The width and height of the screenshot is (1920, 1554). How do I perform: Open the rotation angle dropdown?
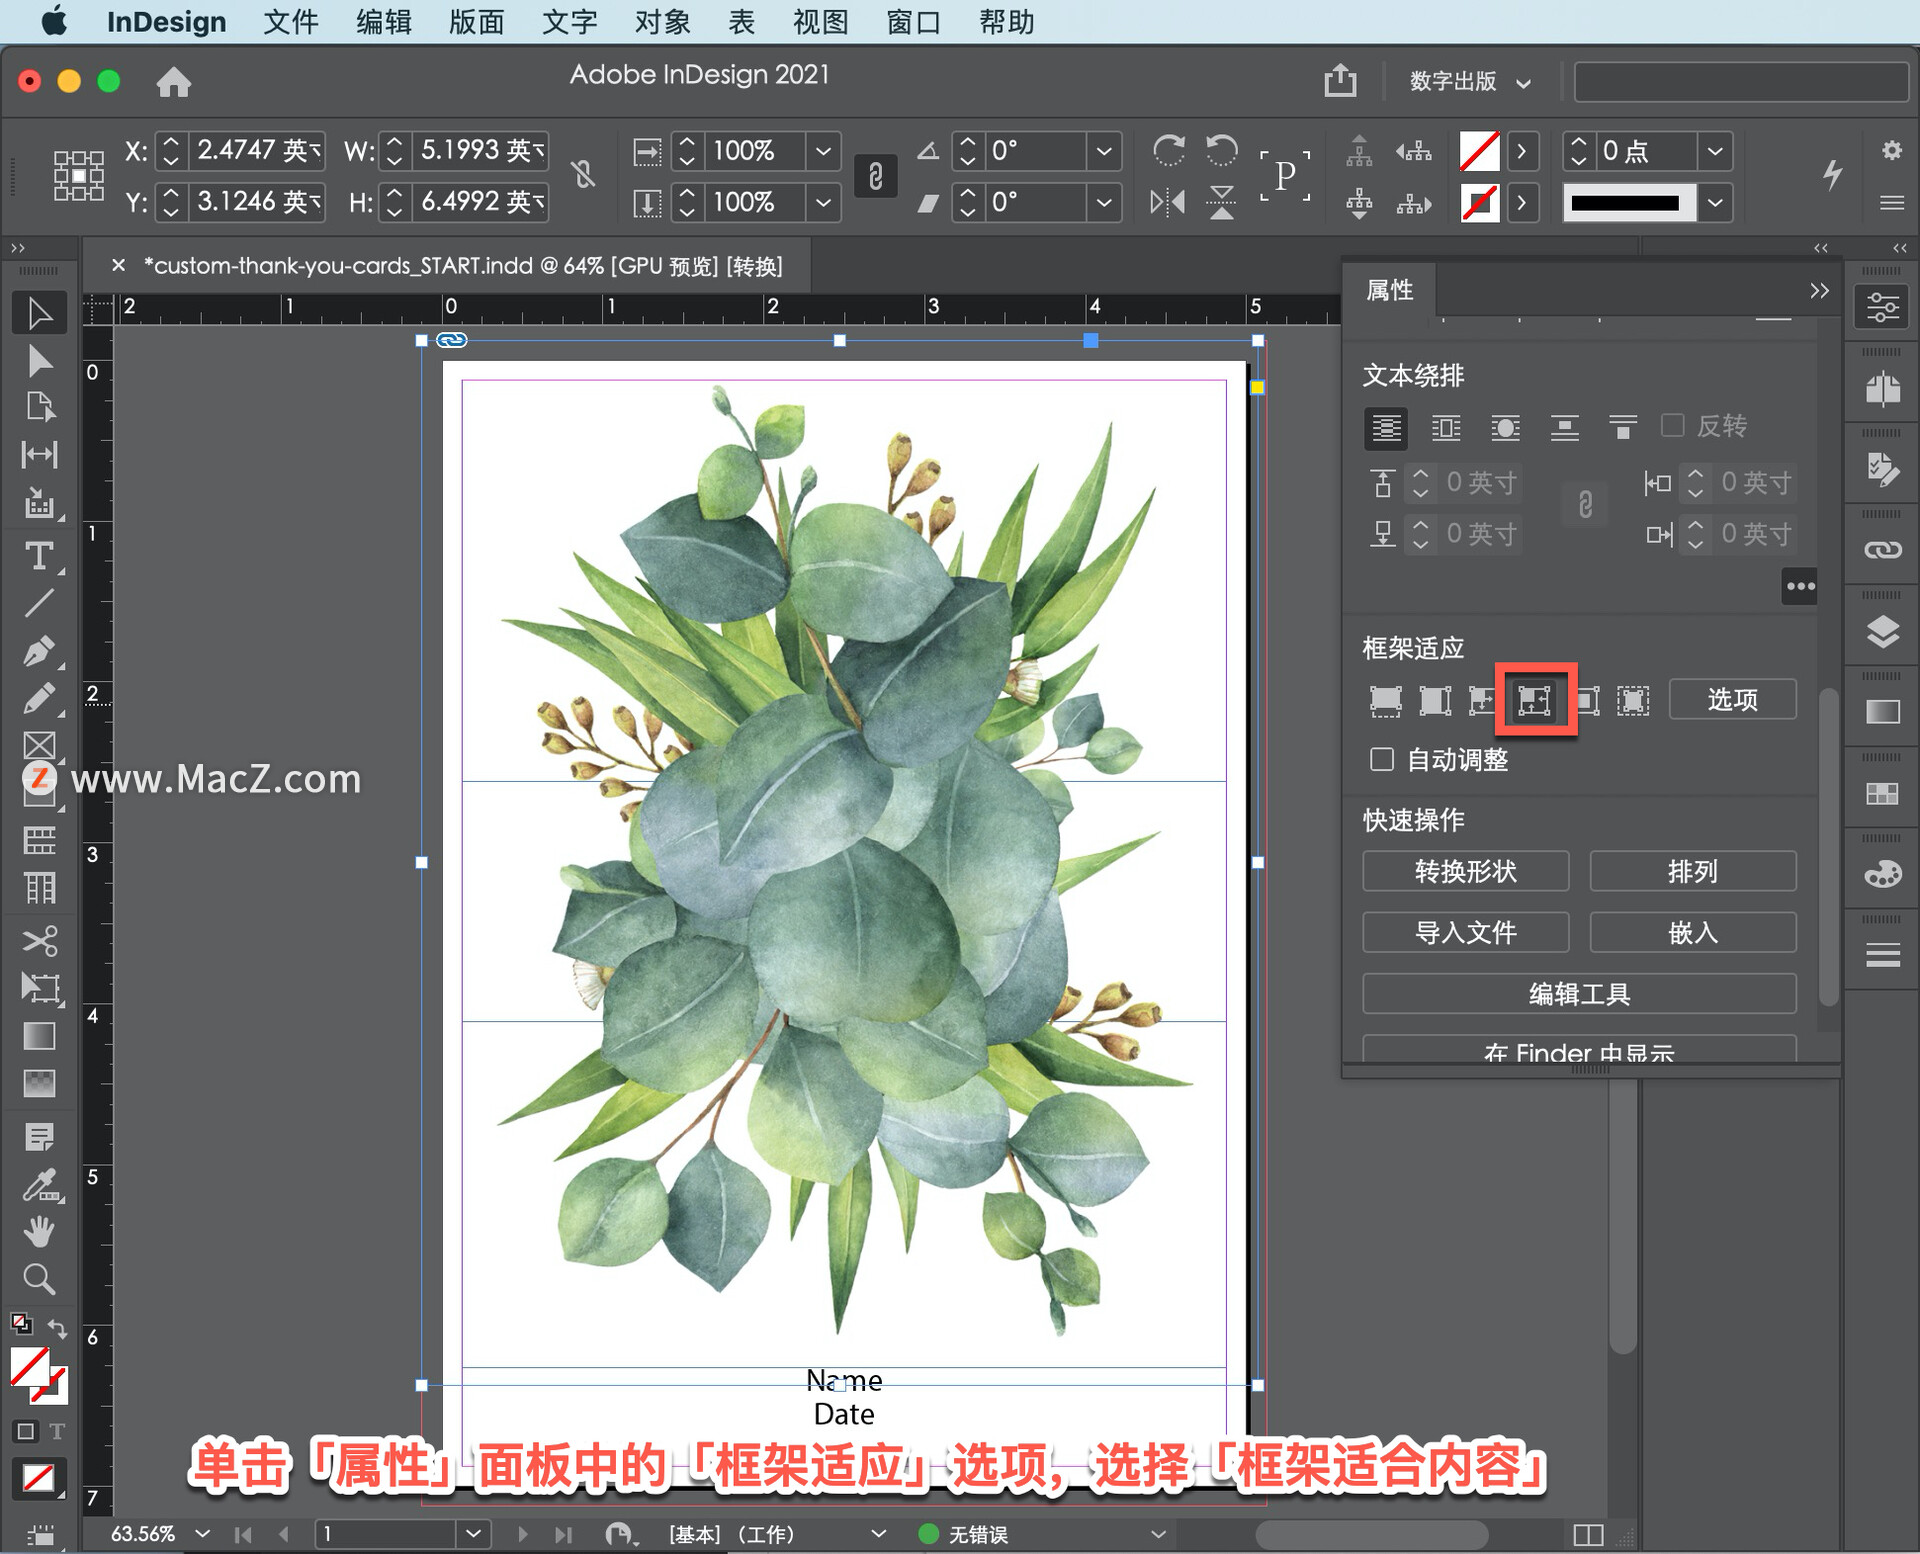[1104, 151]
